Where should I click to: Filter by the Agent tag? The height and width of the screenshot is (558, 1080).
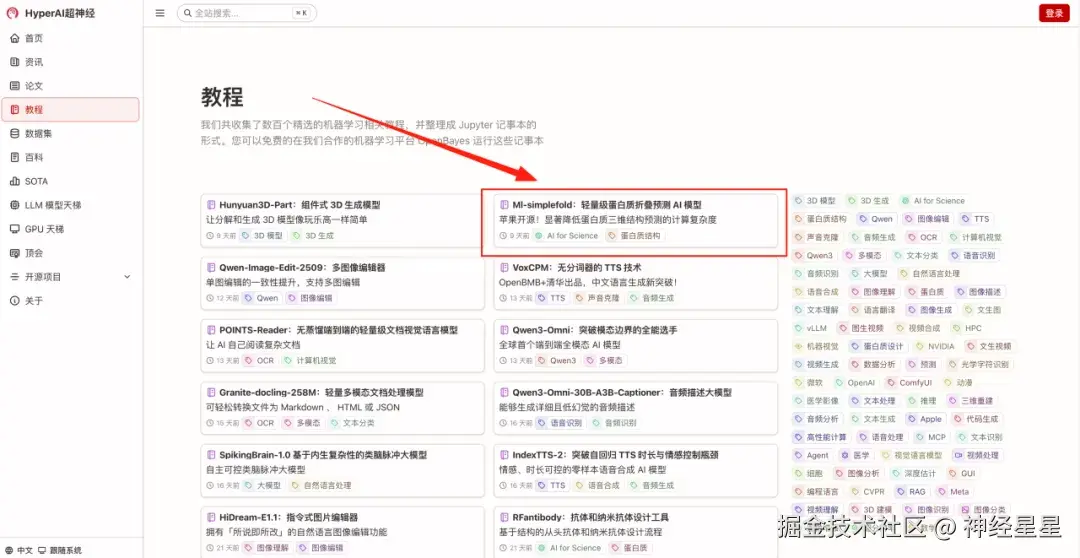[x=811, y=455]
